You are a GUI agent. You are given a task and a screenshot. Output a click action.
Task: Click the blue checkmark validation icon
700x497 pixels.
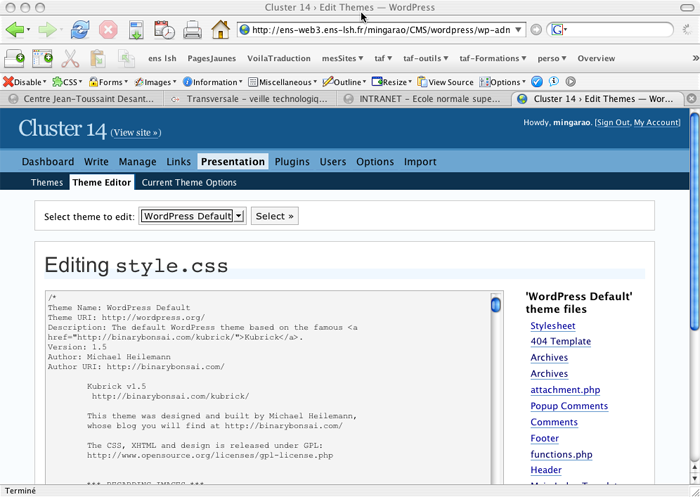(x=537, y=82)
